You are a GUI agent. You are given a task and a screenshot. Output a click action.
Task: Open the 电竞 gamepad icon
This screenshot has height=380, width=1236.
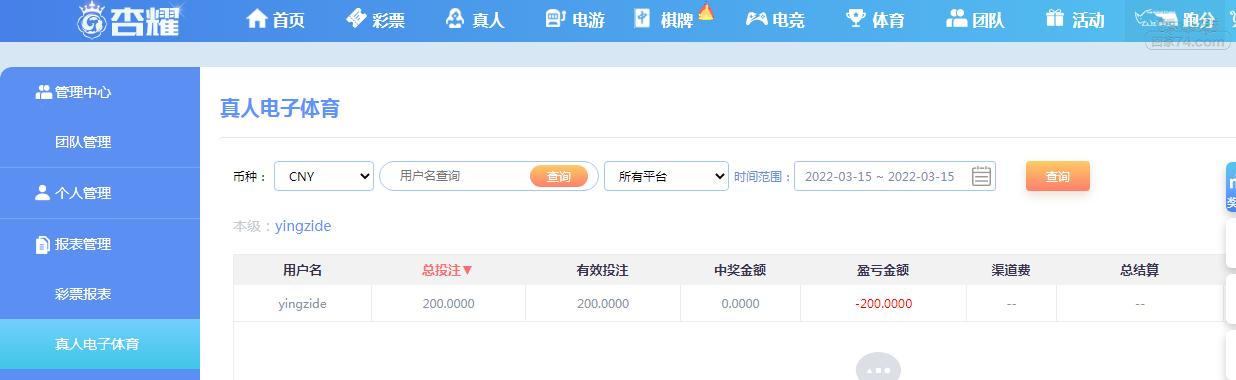pyautogui.click(x=756, y=19)
